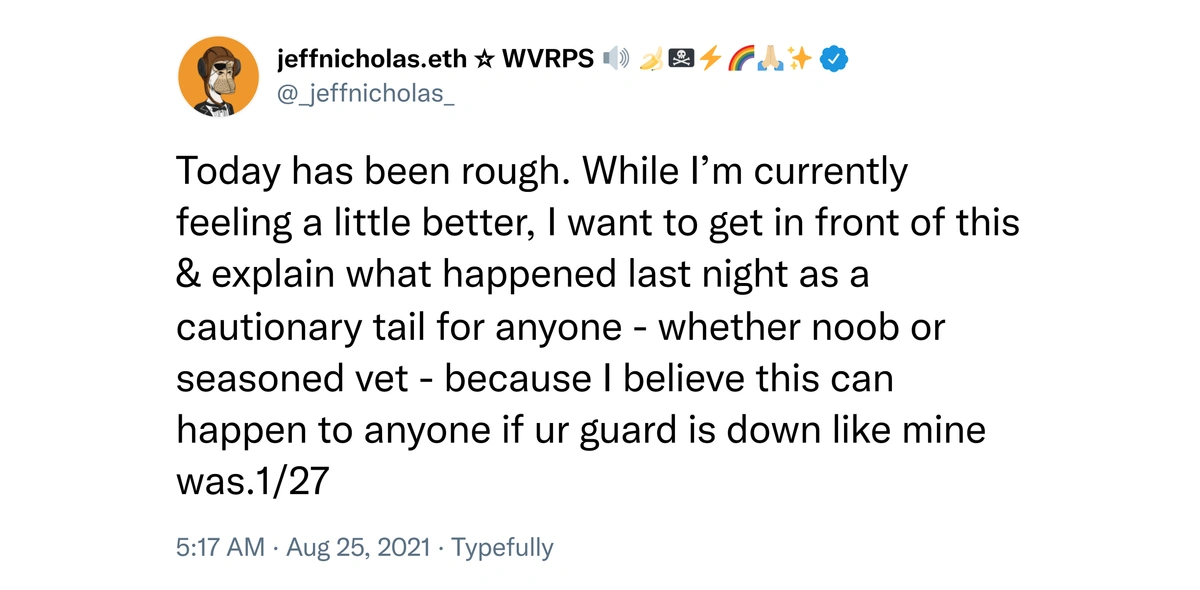Click the pirate flag emoji
1200x590 pixels.
coord(680,60)
